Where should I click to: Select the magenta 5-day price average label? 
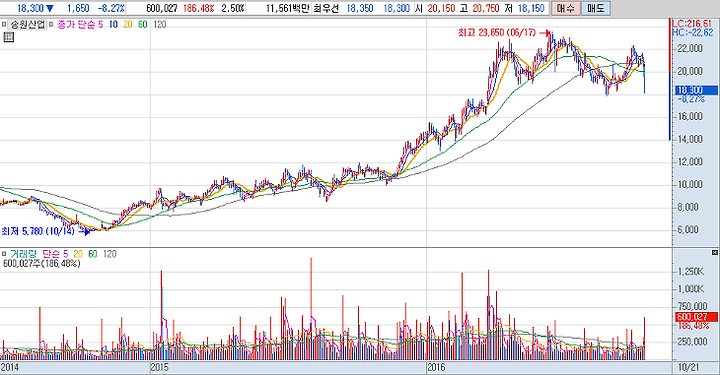[x=101, y=24]
